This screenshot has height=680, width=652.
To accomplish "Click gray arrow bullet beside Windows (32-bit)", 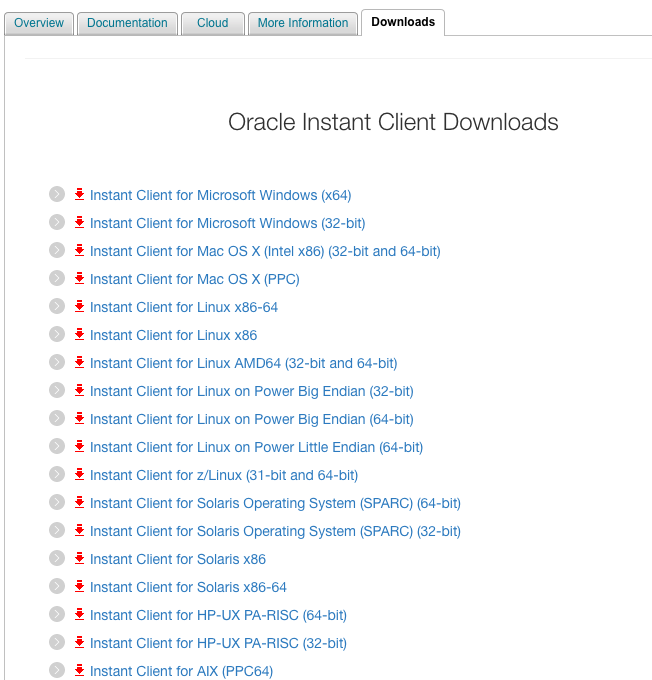I will [57, 222].
